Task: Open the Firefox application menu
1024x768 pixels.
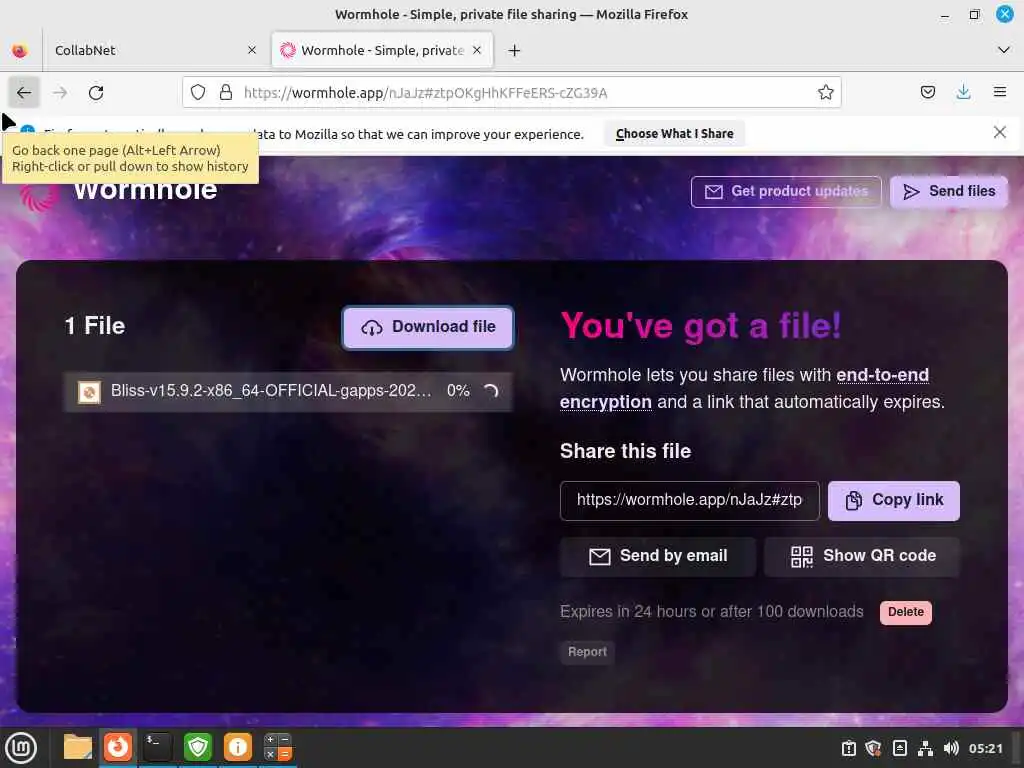Action: click(x=999, y=92)
